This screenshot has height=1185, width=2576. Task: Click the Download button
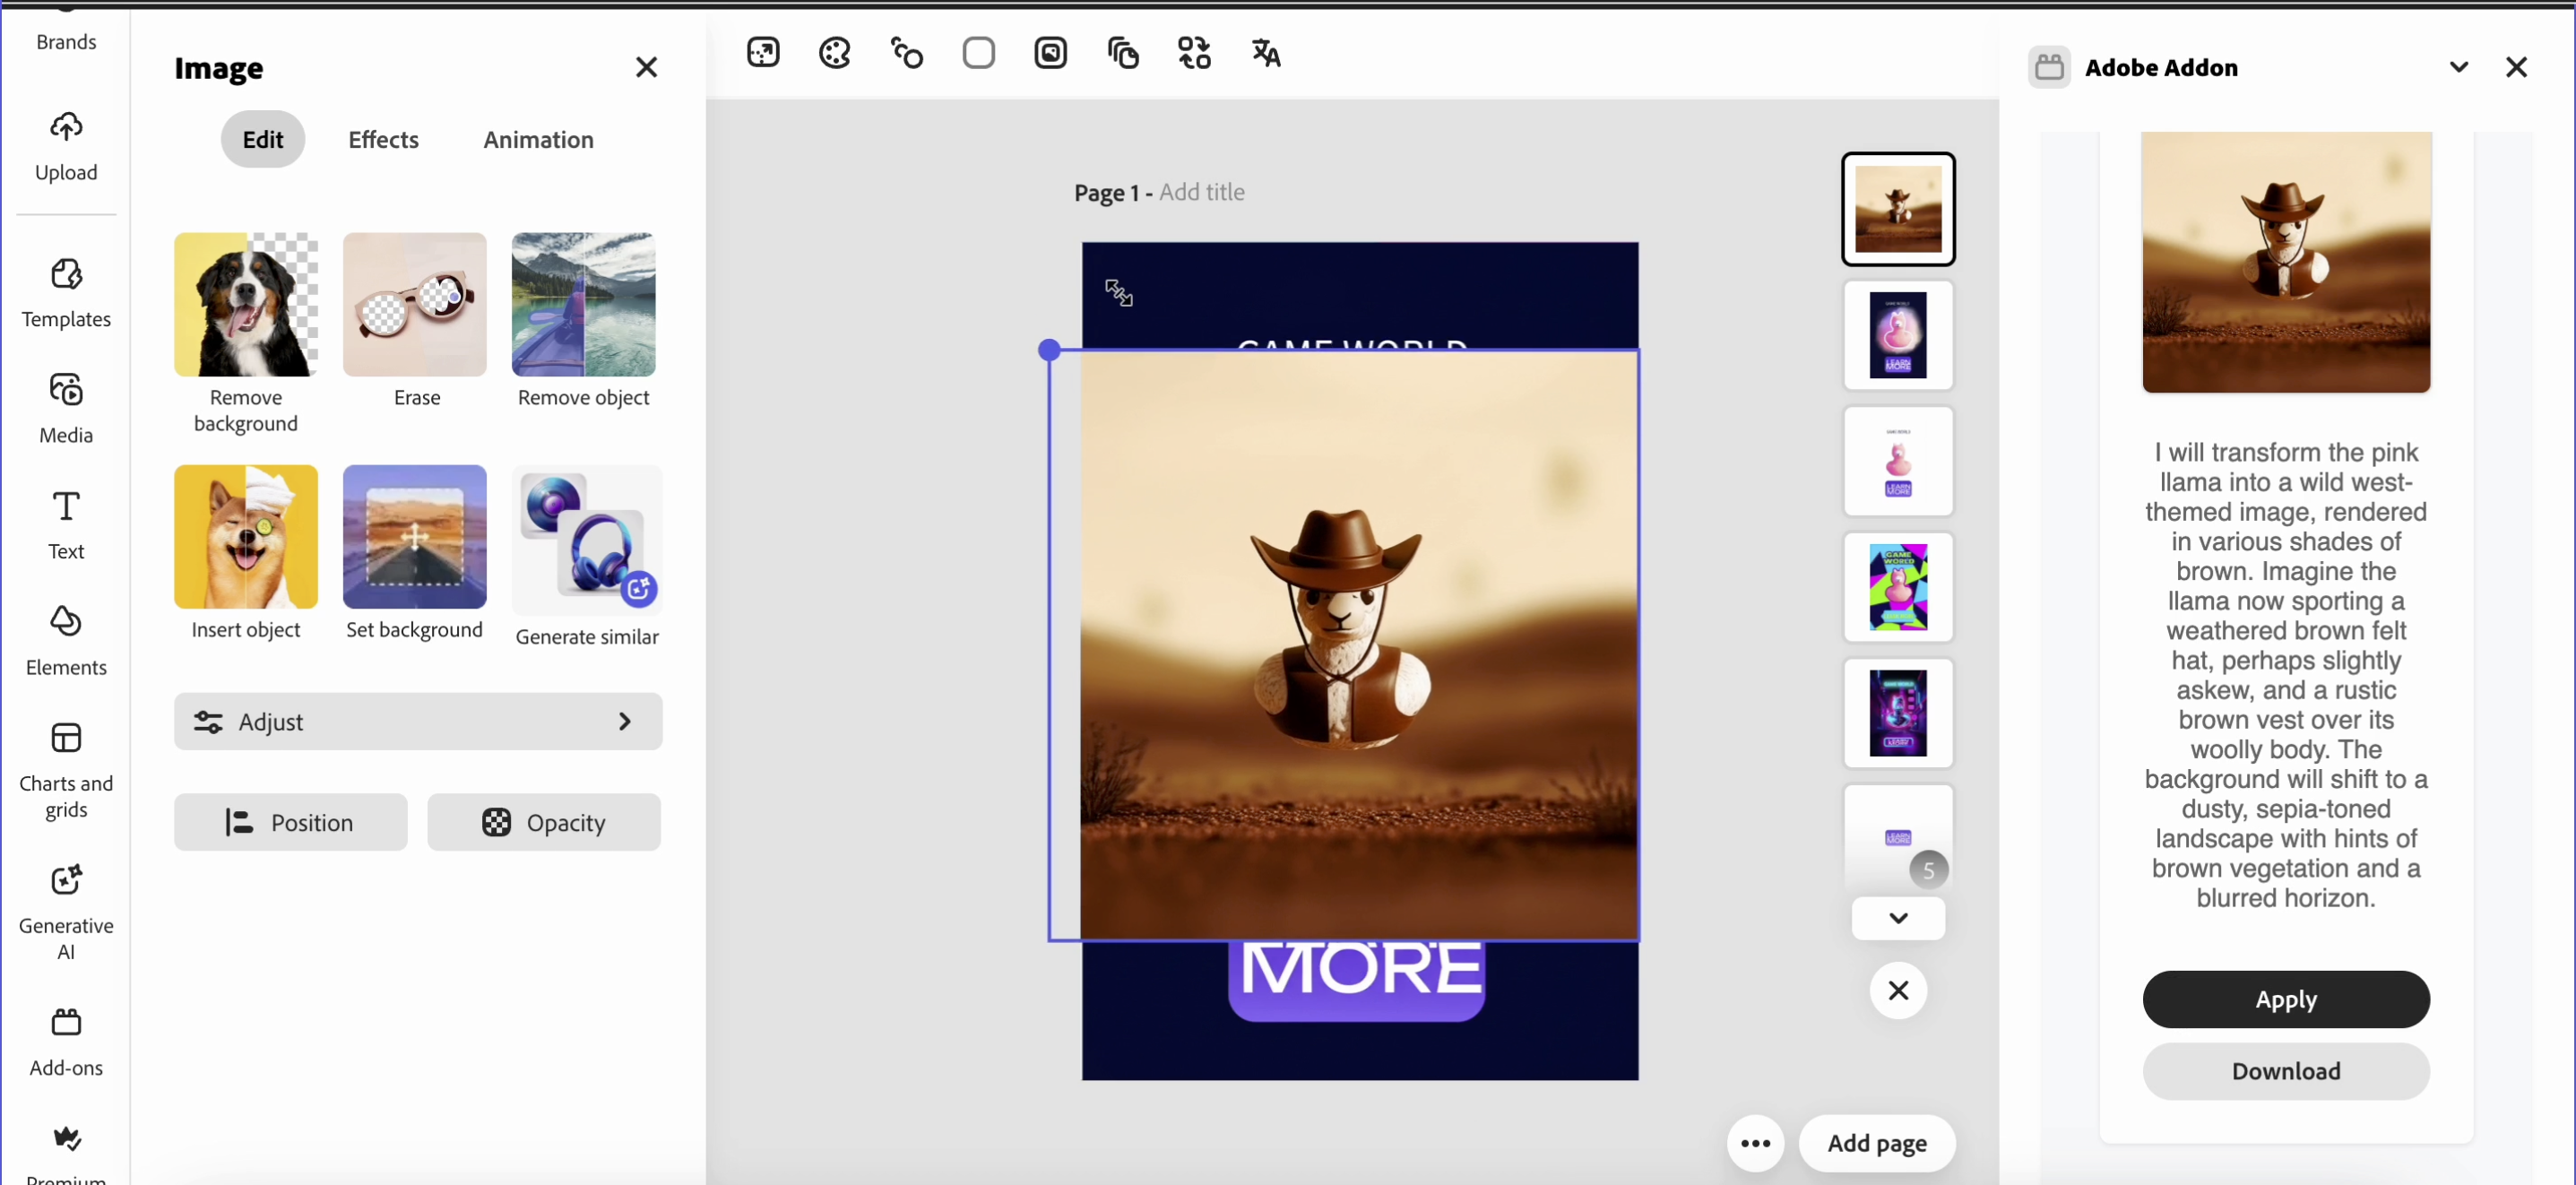point(2285,1071)
